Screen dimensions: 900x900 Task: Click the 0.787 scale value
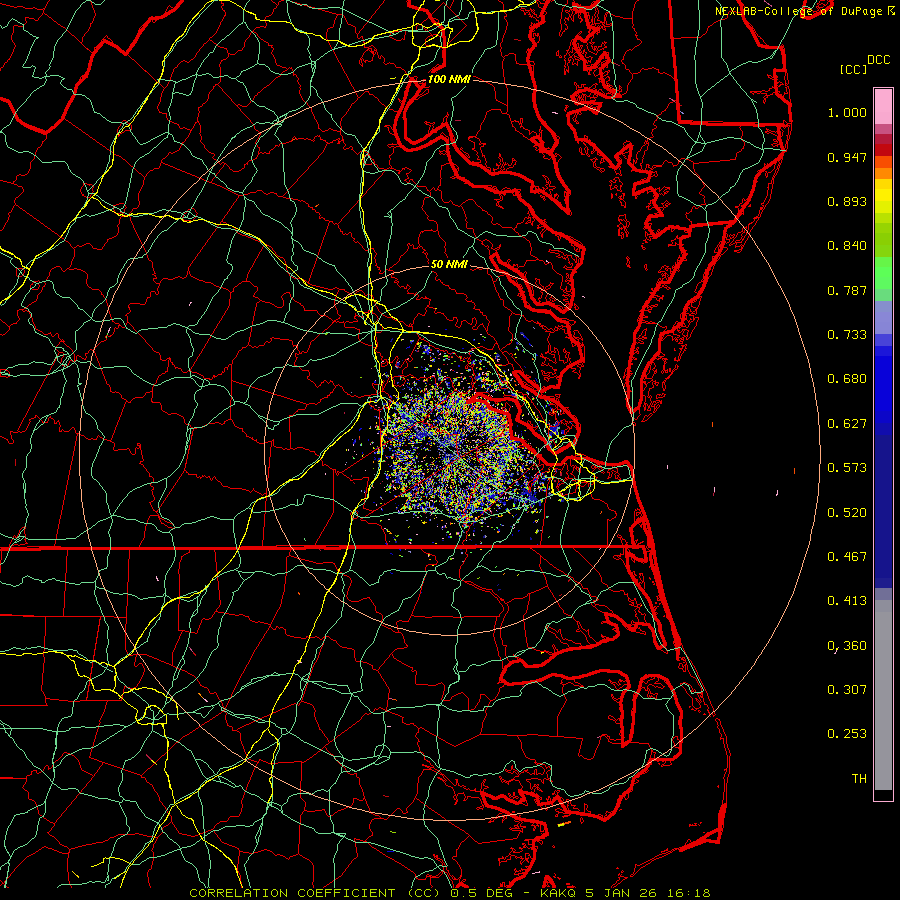click(847, 290)
